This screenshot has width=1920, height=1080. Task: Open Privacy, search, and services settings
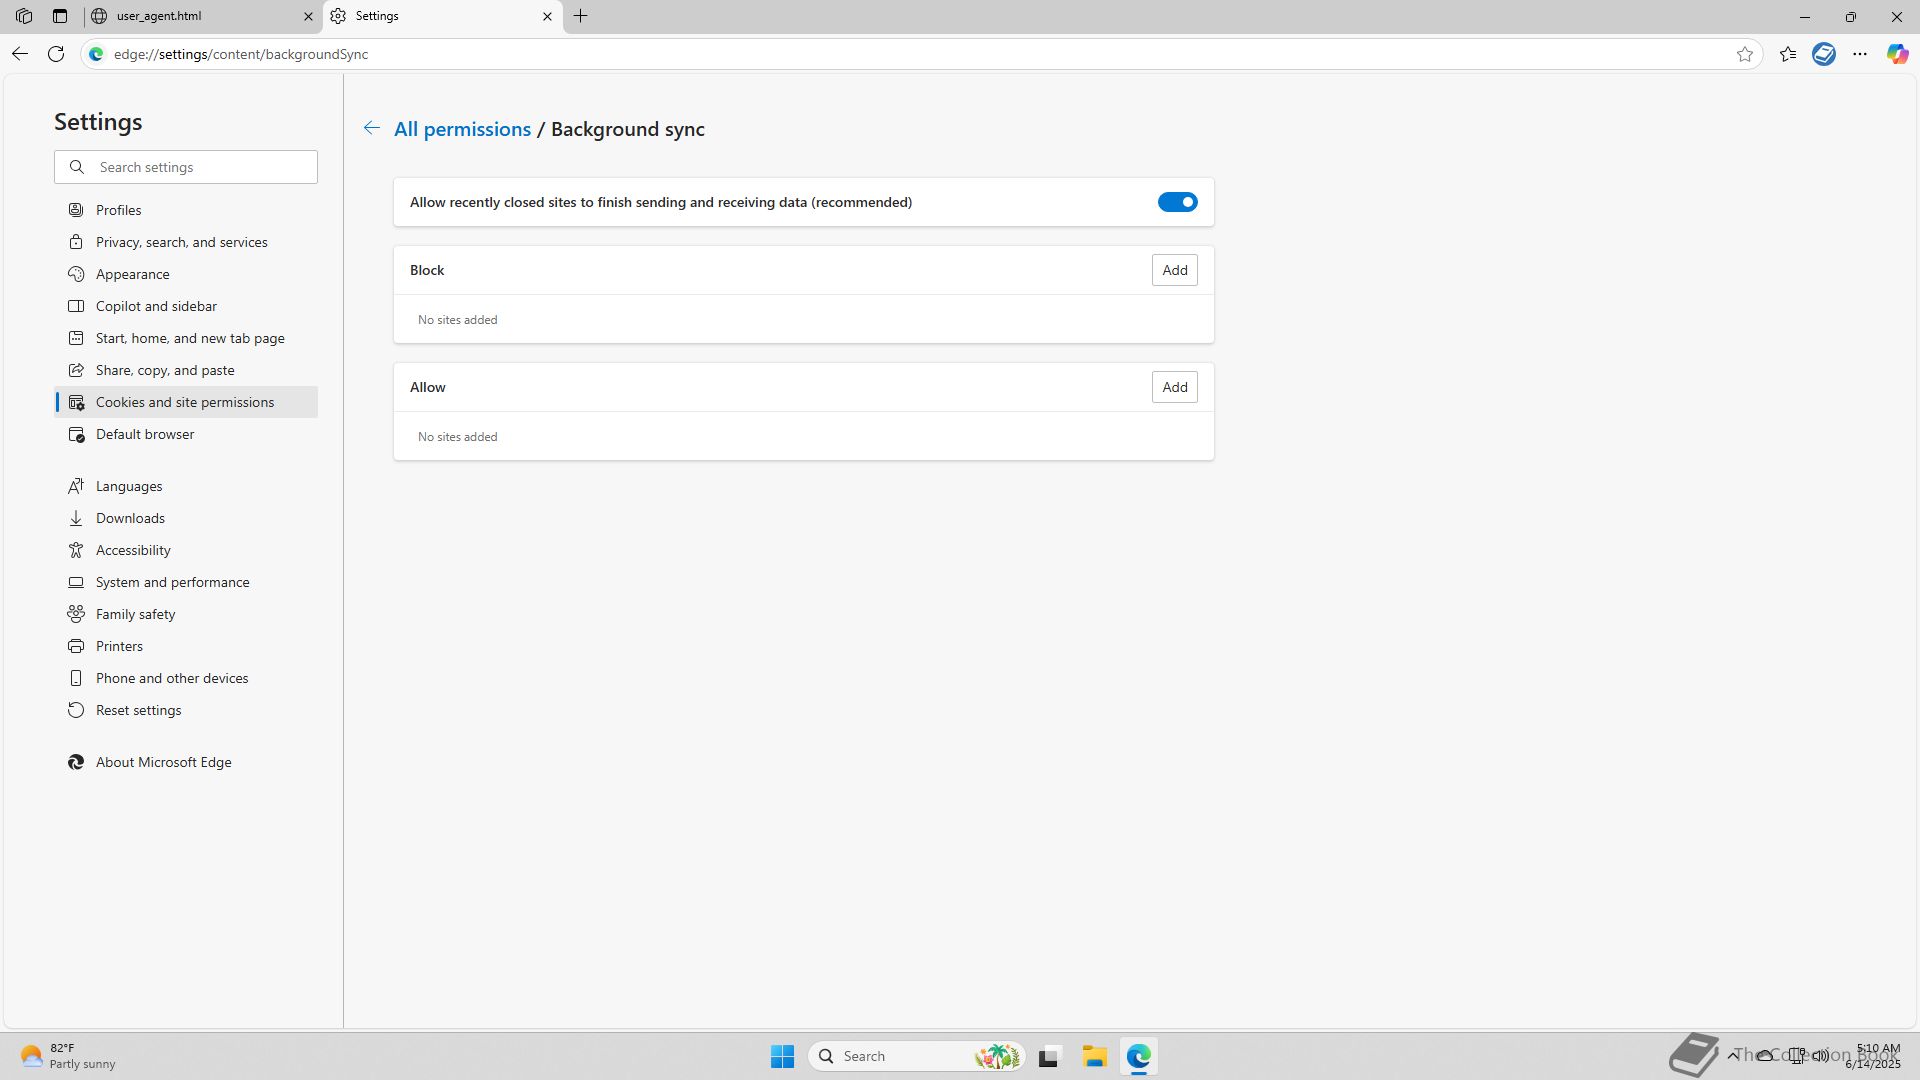click(x=181, y=242)
